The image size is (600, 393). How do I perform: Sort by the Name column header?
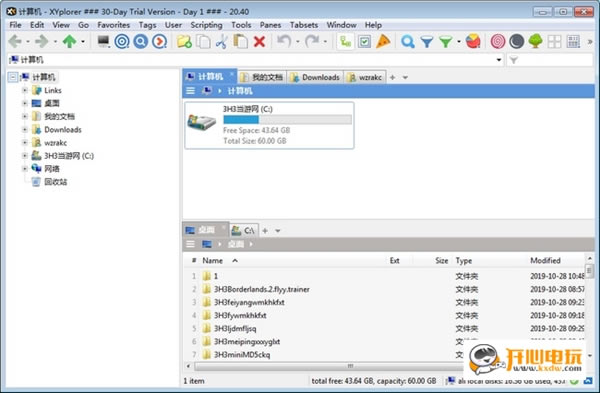click(x=212, y=261)
